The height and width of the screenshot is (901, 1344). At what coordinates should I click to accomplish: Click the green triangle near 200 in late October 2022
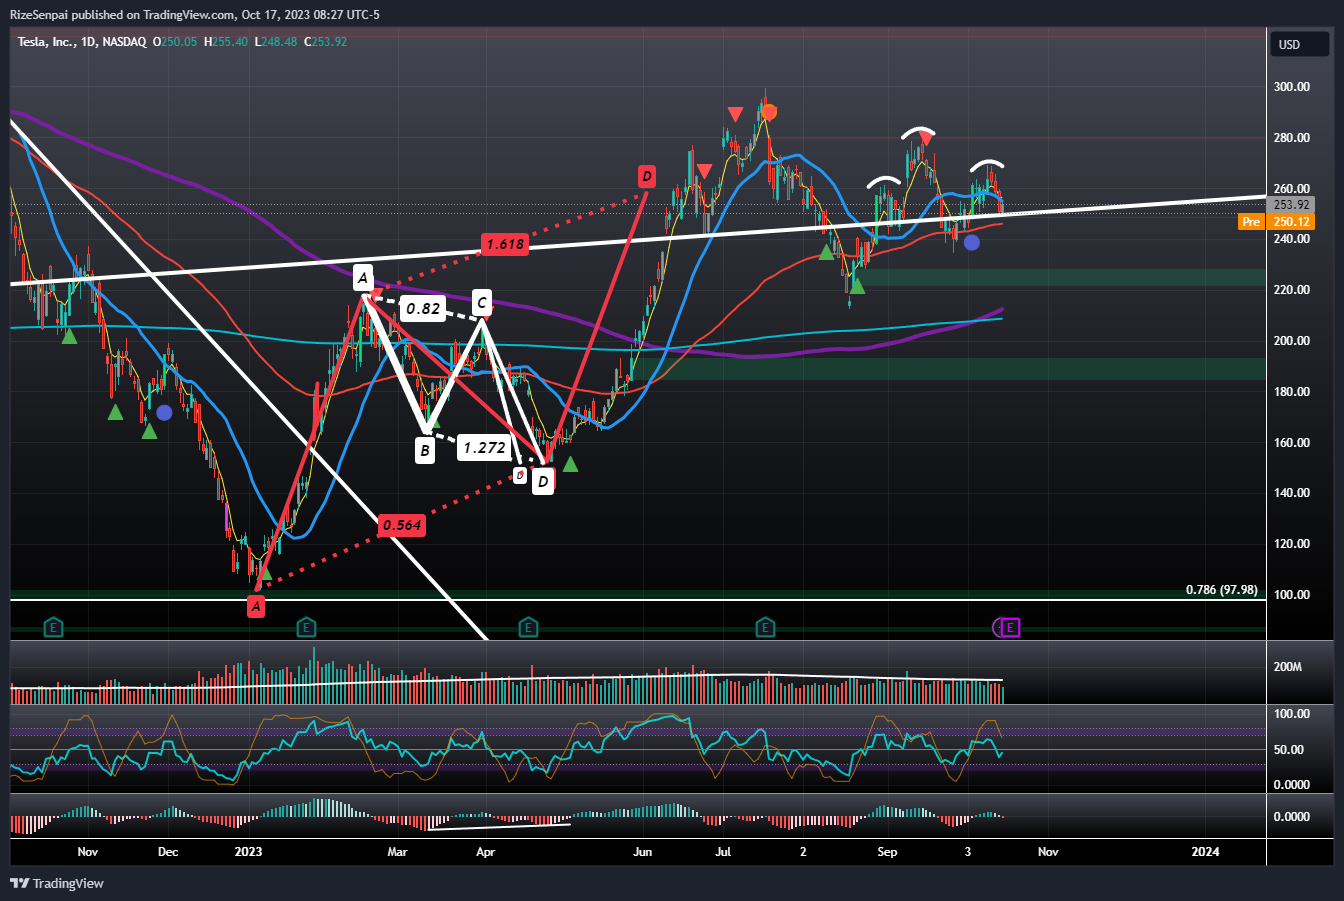pos(69,336)
